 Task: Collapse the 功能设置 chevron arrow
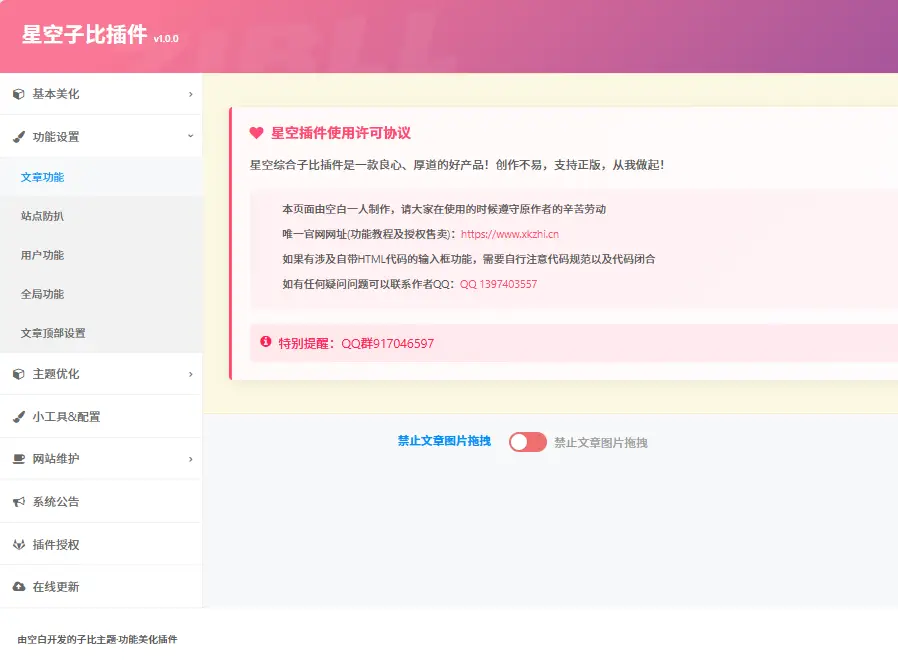pos(190,136)
